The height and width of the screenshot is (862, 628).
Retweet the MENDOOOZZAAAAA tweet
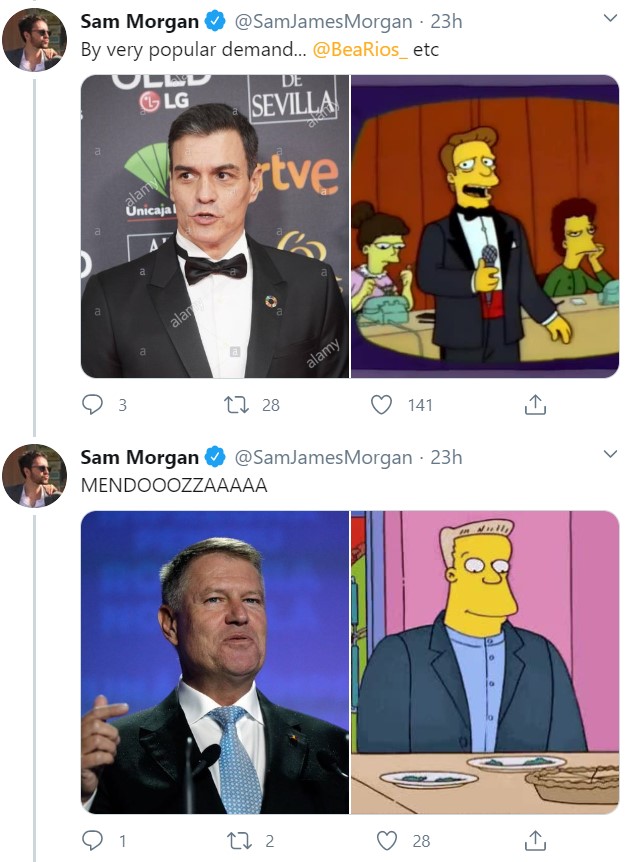pos(237,841)
